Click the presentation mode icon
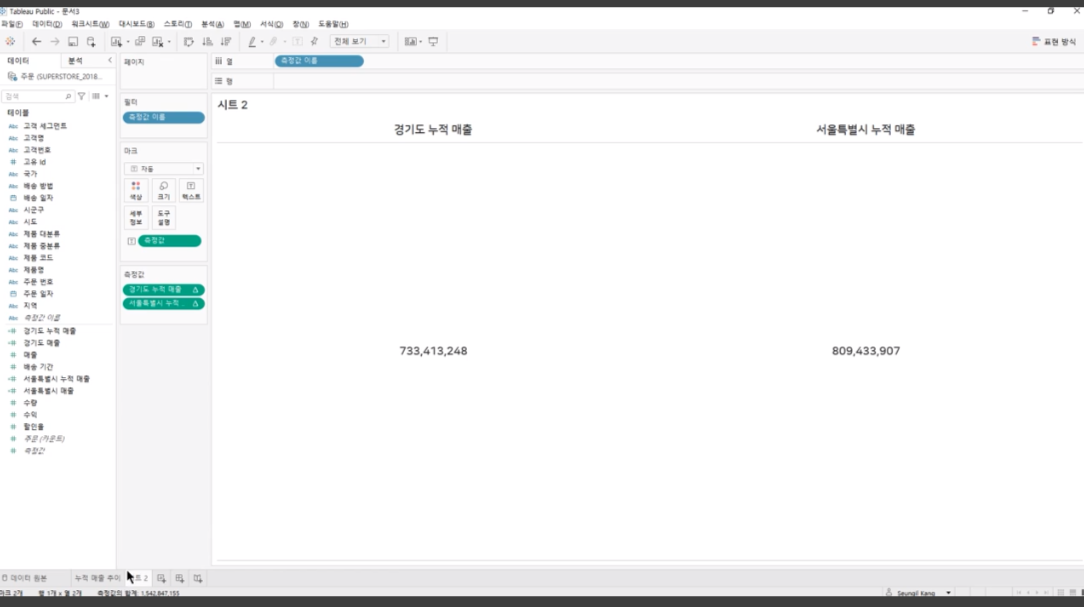 point(433,41)
